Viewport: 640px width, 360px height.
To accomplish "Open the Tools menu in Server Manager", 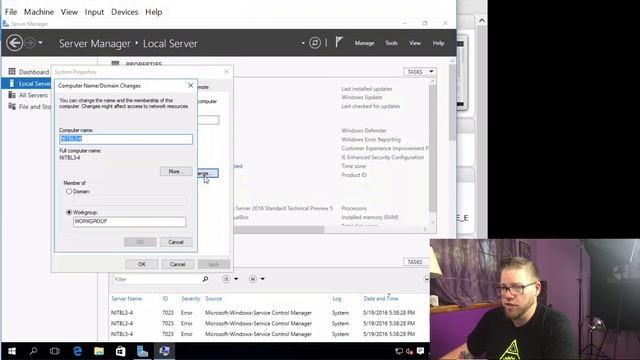I will [391, 43].
